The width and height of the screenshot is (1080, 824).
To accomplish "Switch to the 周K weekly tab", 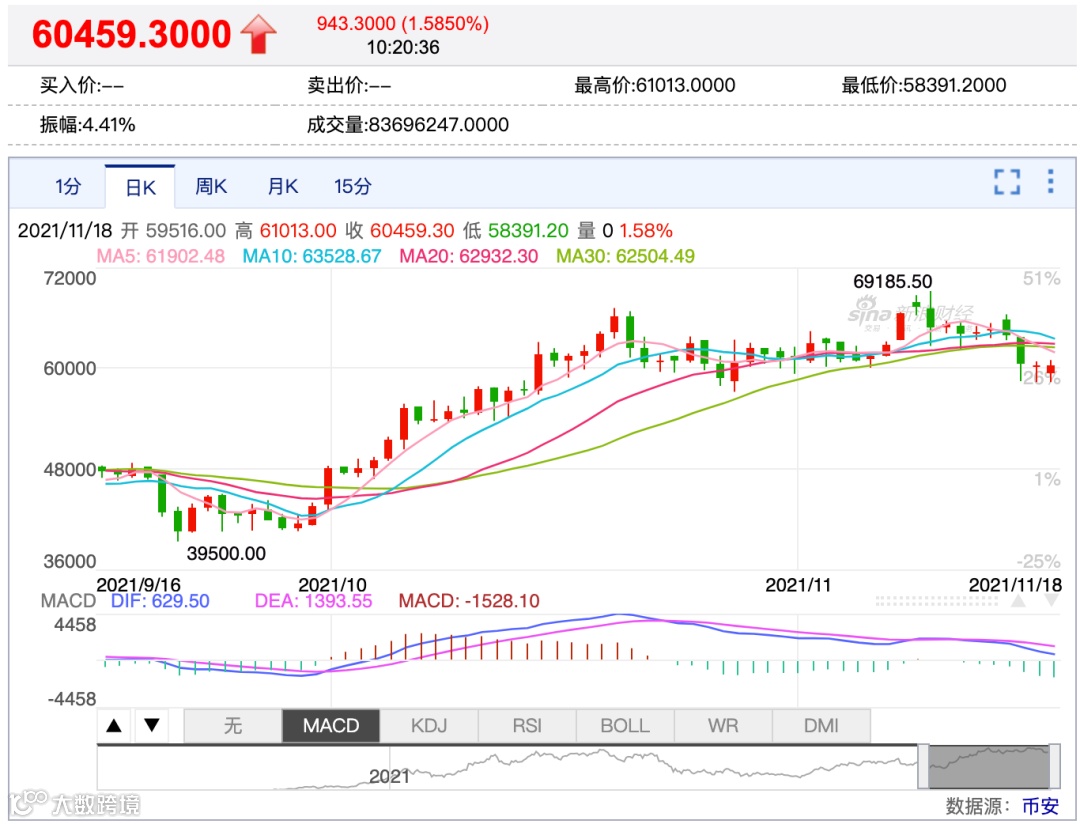I will pyautogui.click(x=211, y=187).
